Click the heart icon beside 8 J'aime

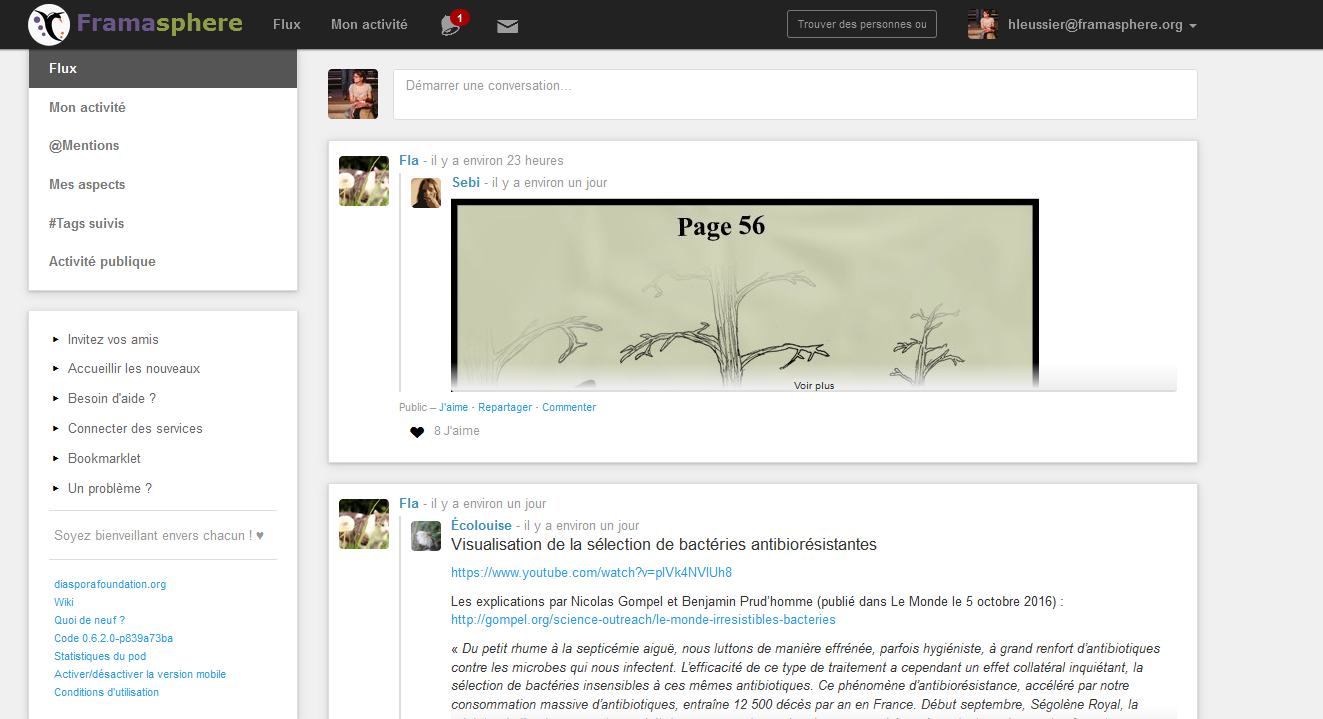click(x=417, y=432)
